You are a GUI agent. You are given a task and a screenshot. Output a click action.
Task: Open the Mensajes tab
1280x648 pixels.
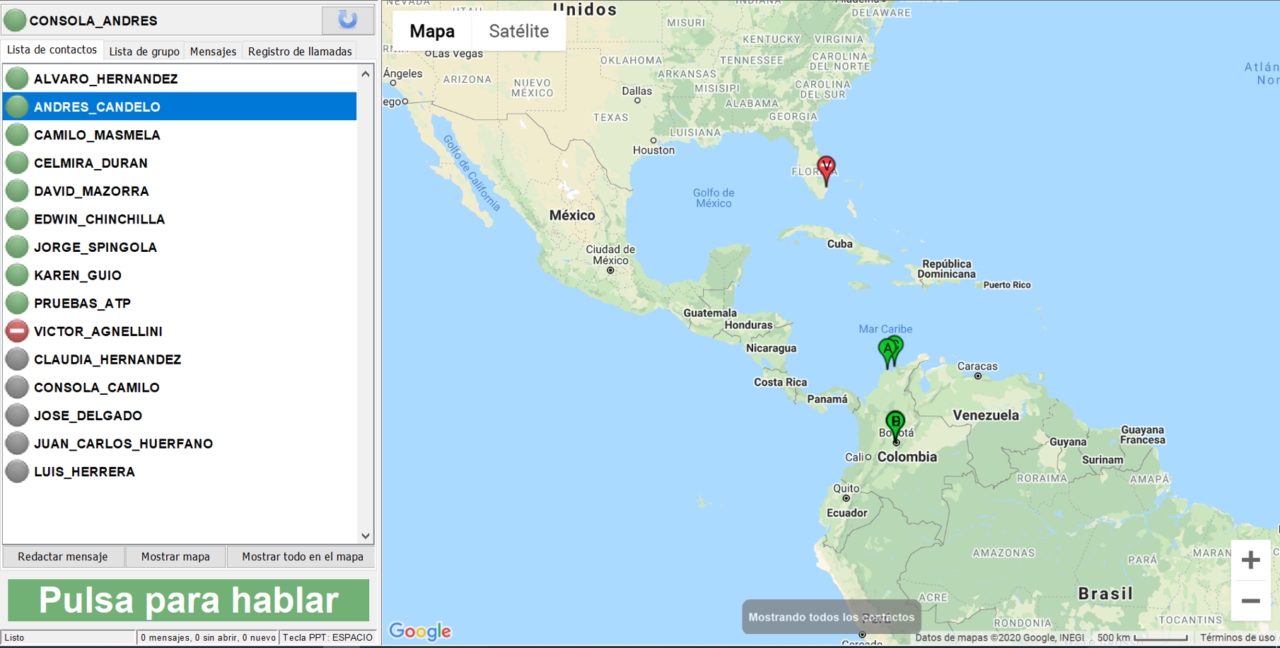tap(213, 51)
